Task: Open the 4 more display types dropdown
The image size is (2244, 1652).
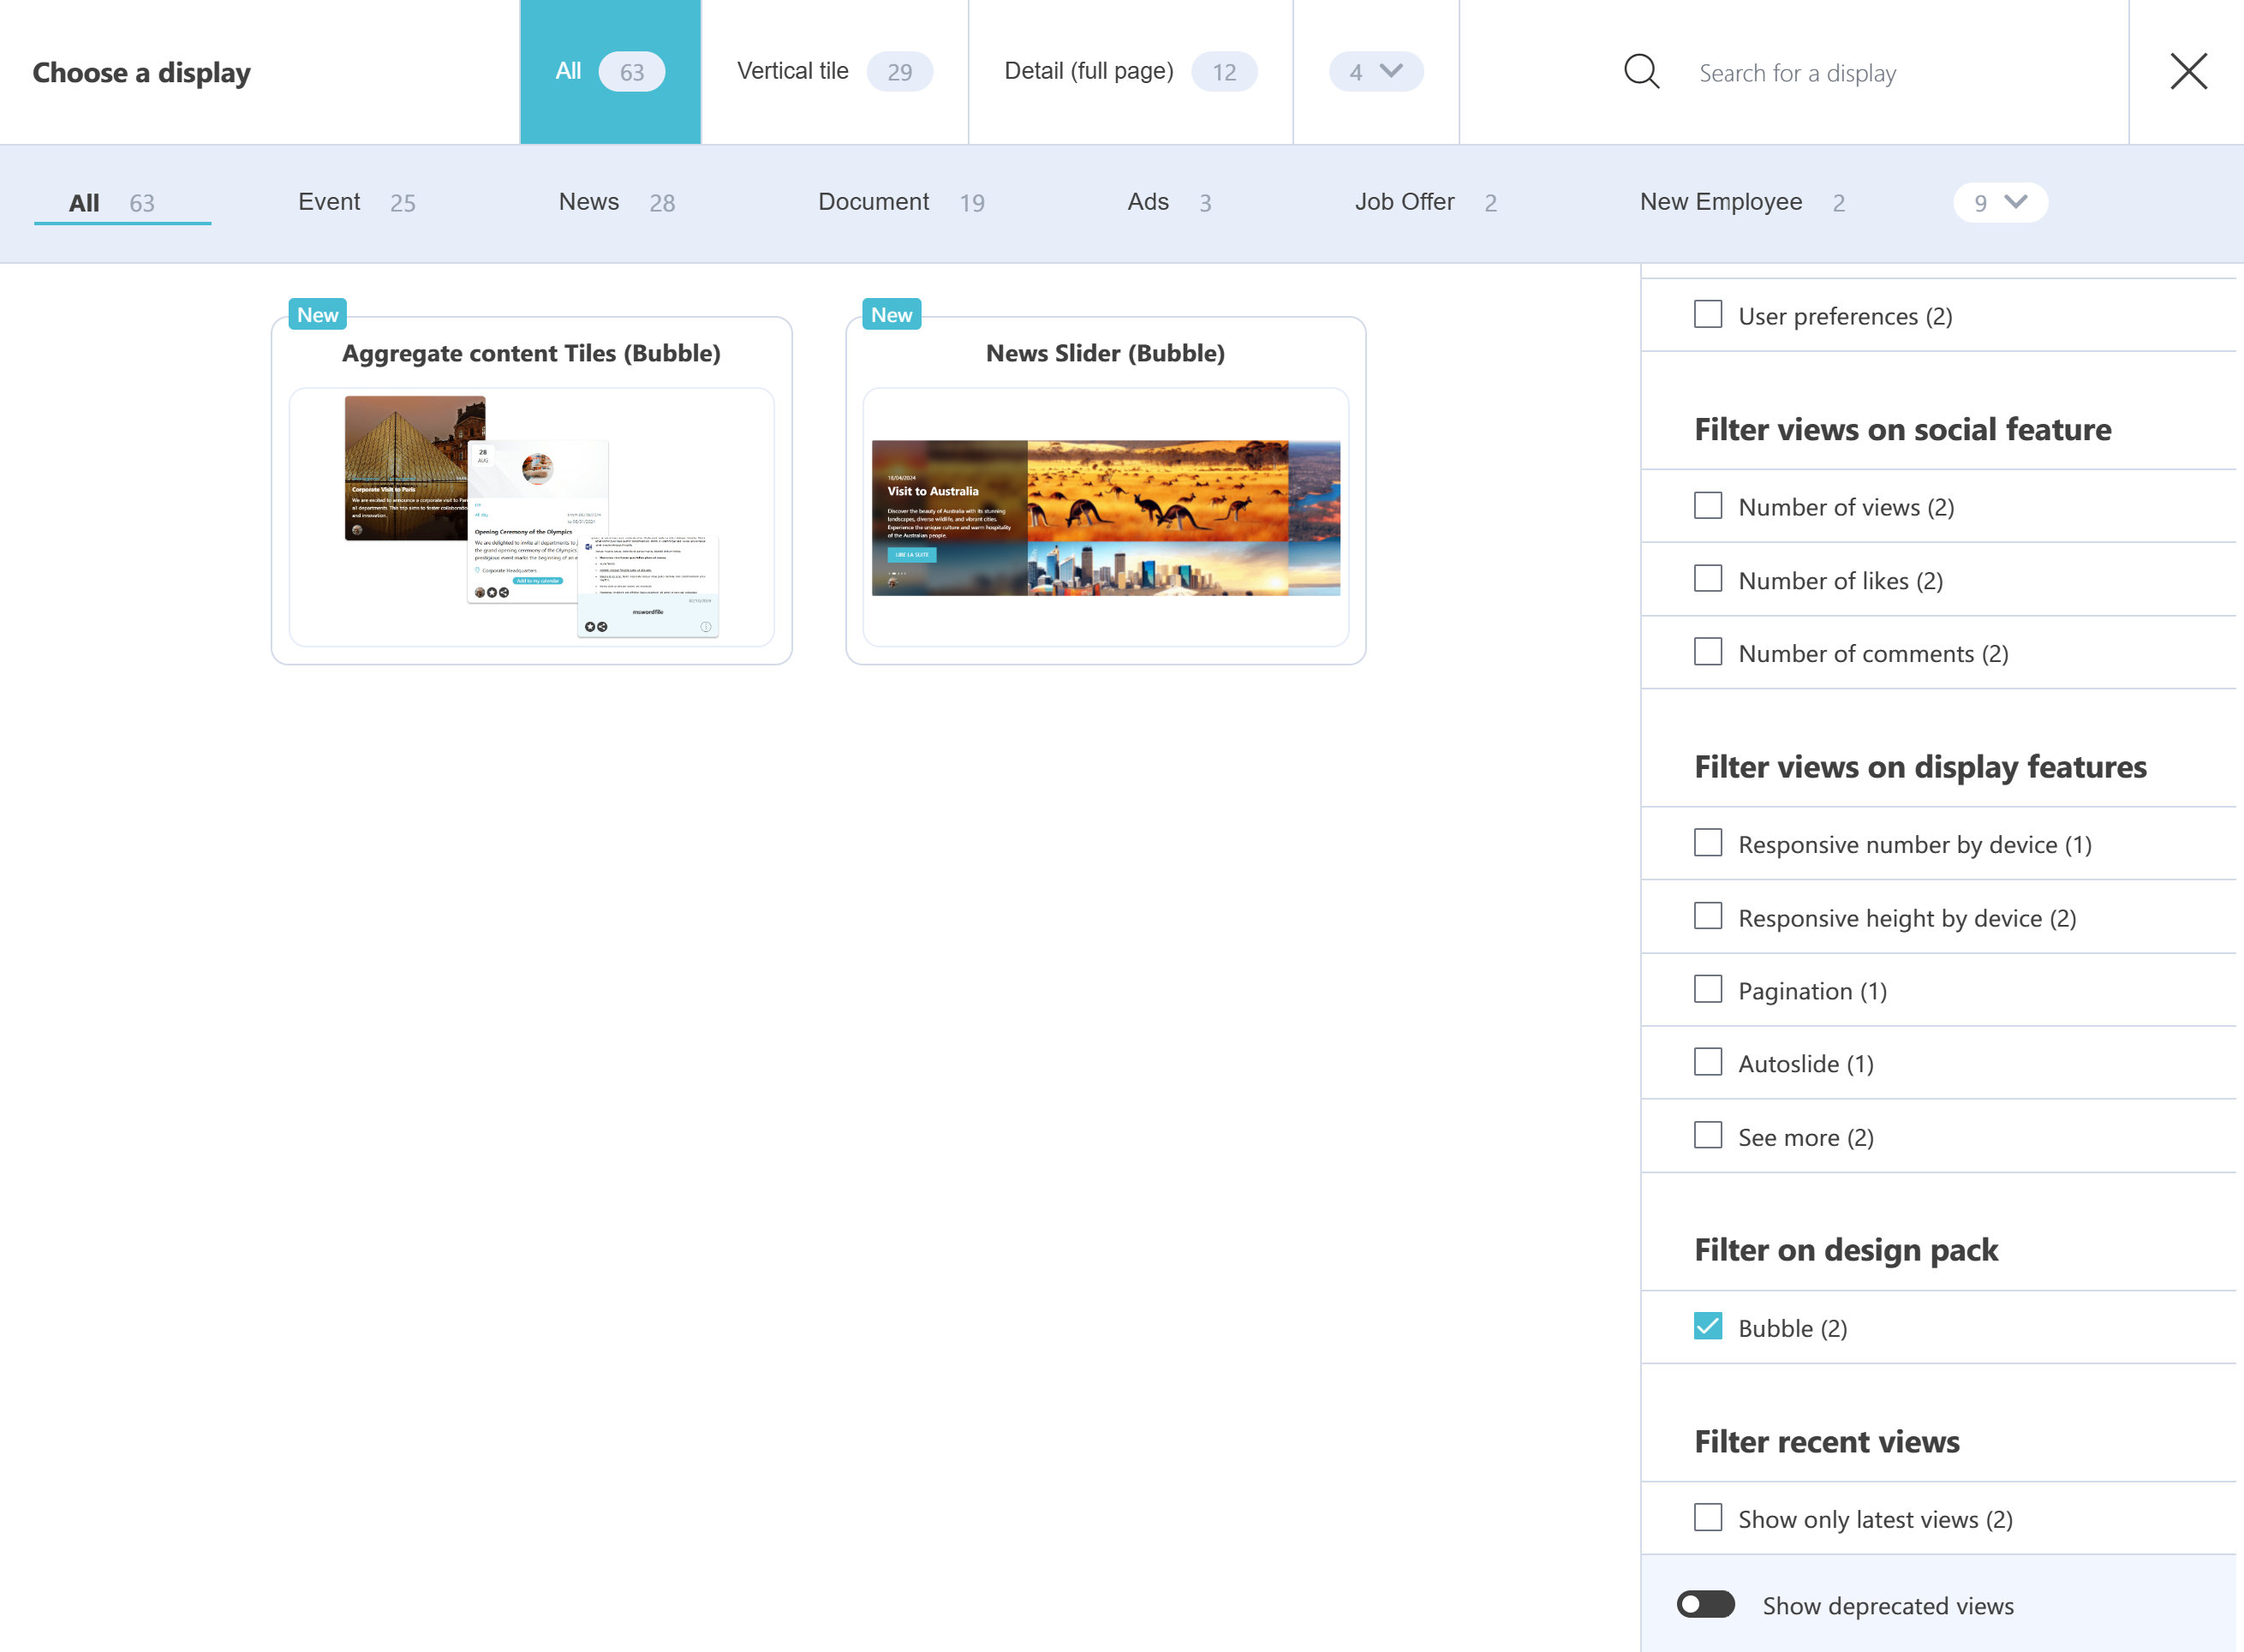Action: [1376, 71]
